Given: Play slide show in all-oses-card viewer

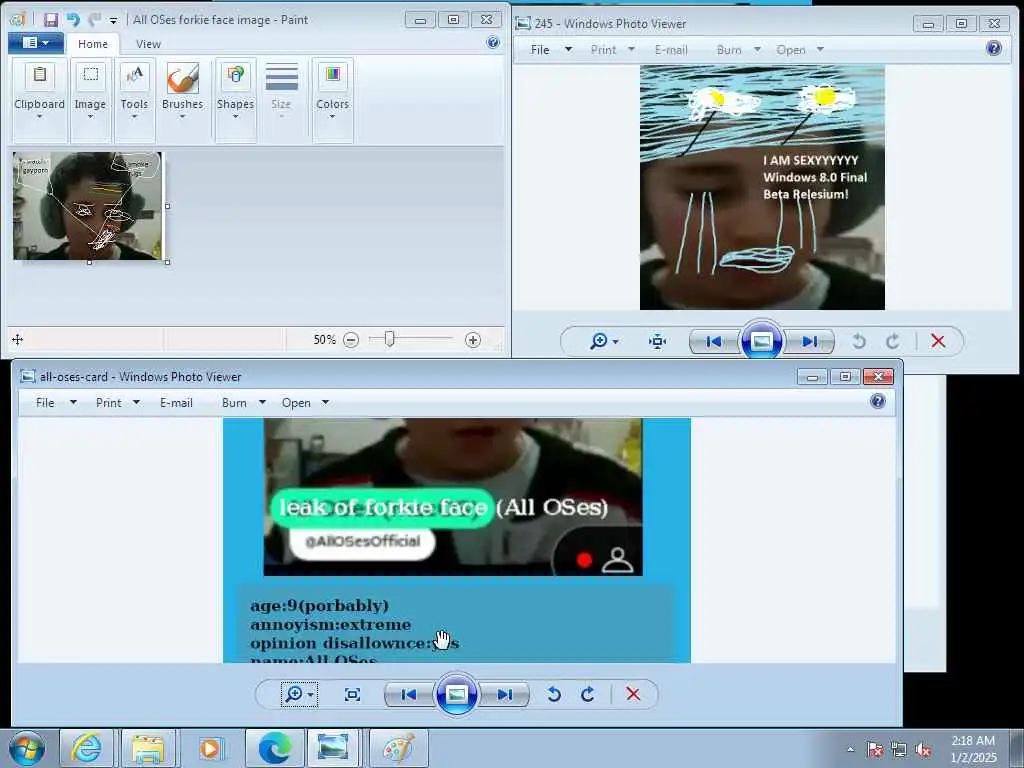Looking at the screenshot, I should pyautogui.click(x=456, y=694).
